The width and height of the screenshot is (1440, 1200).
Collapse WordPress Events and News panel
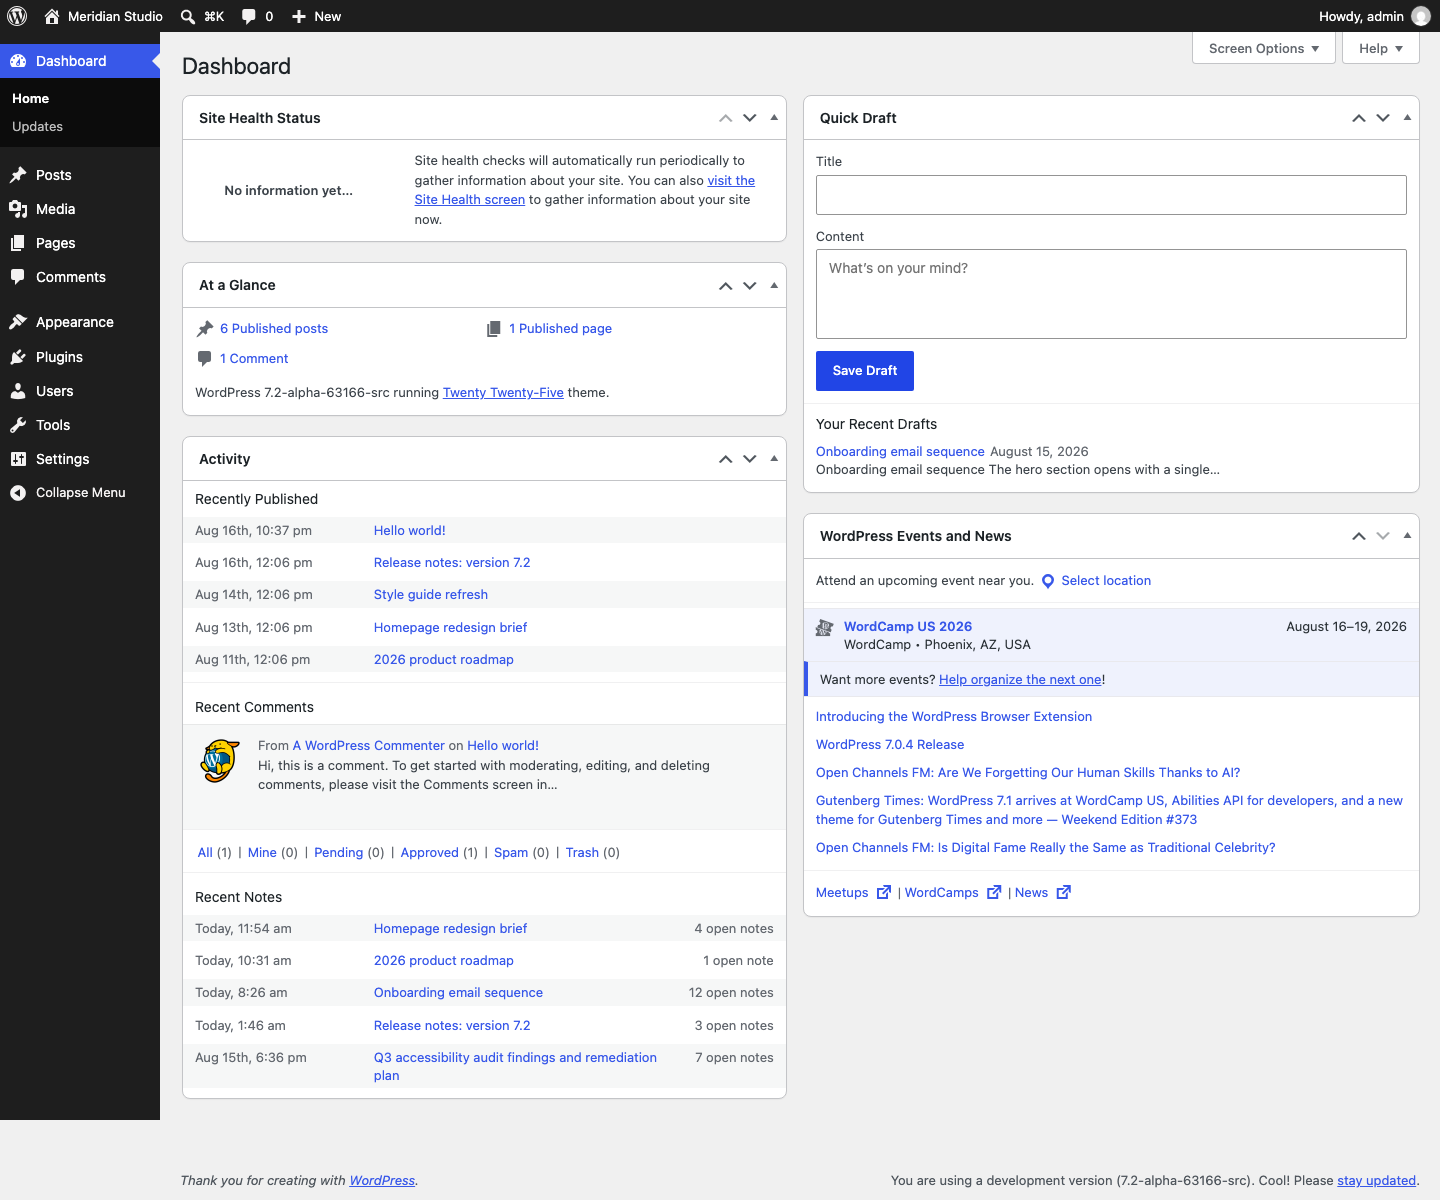pos(1407,536)
